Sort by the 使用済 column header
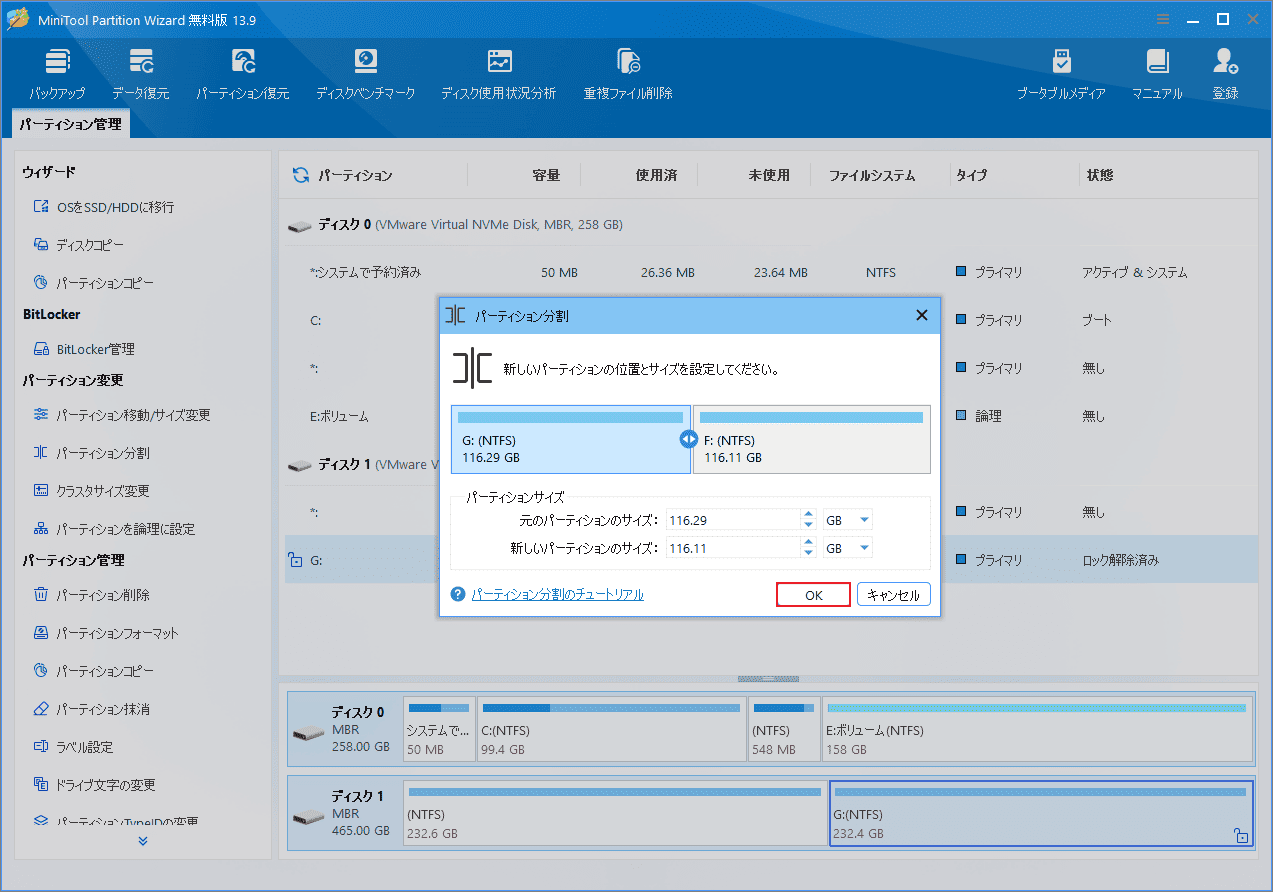The width and height of the screenshot is (1273, 892). (x=656, y=175)
